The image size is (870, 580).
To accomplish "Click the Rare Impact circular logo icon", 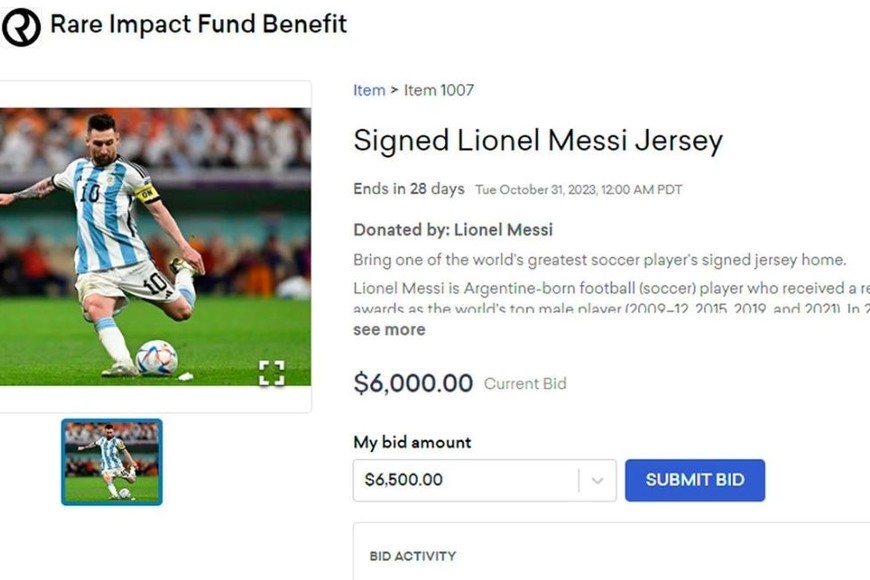I will [21, 26].
